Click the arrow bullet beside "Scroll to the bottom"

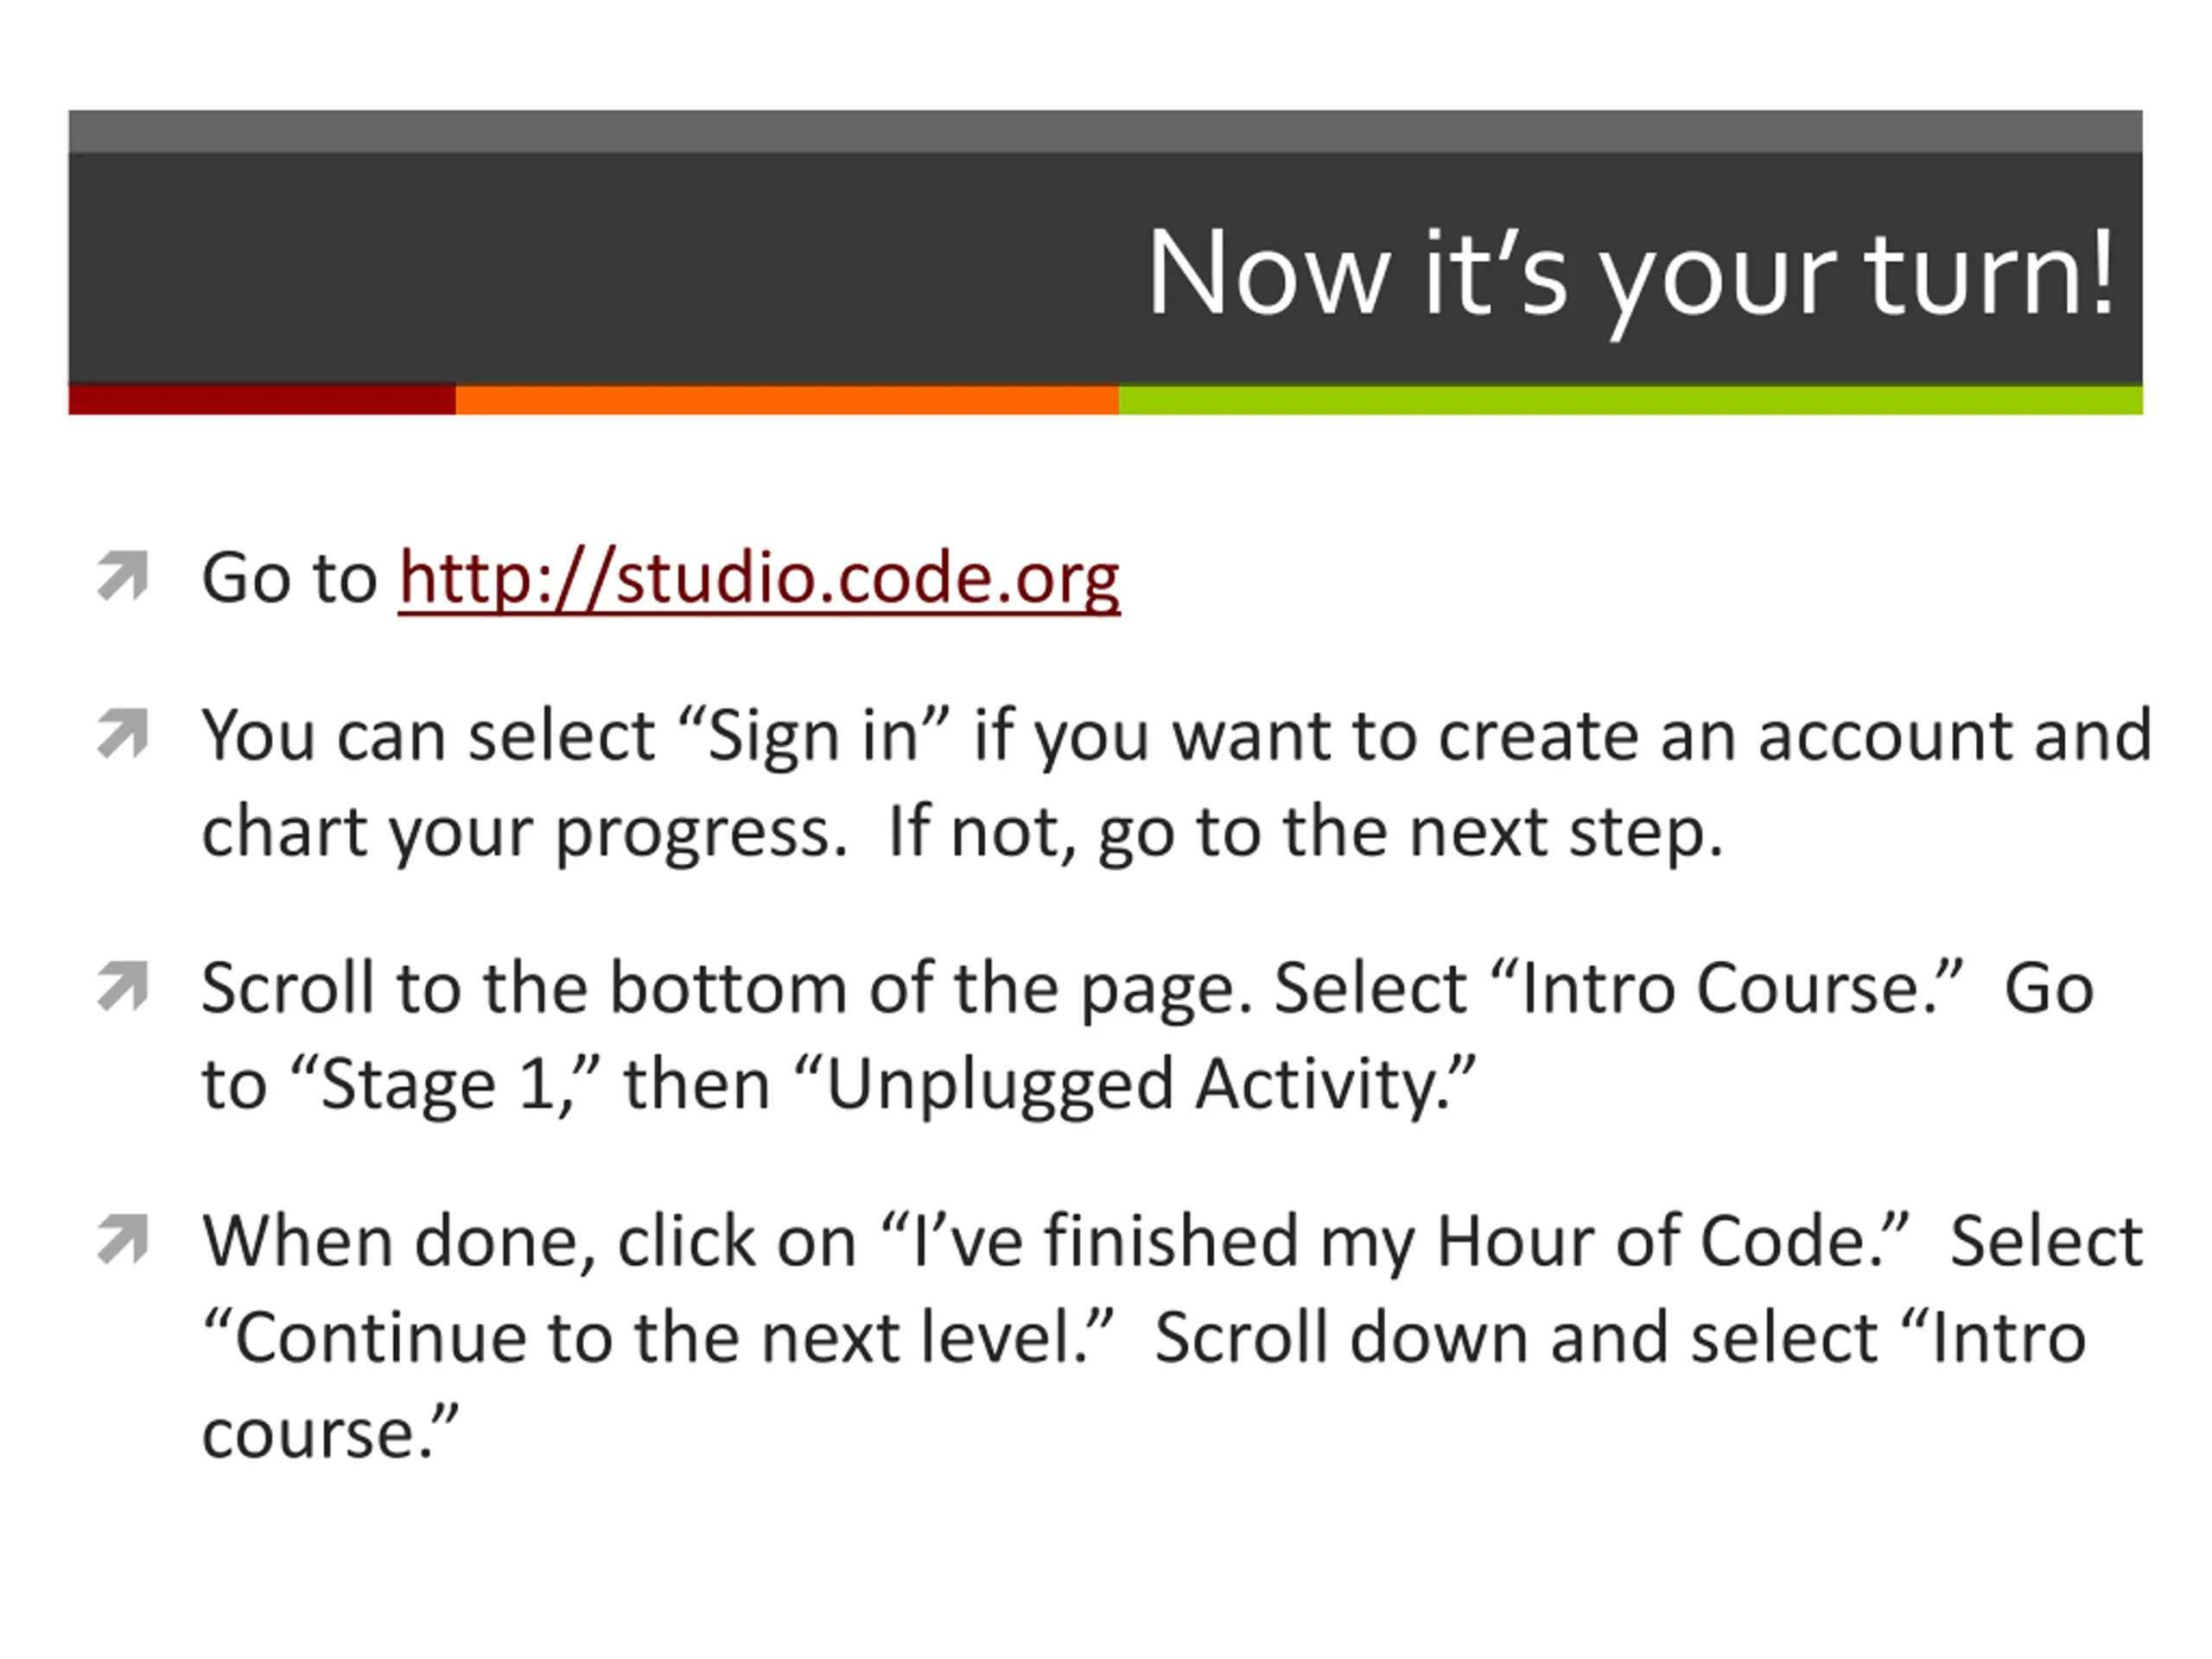tap(123, 986)
